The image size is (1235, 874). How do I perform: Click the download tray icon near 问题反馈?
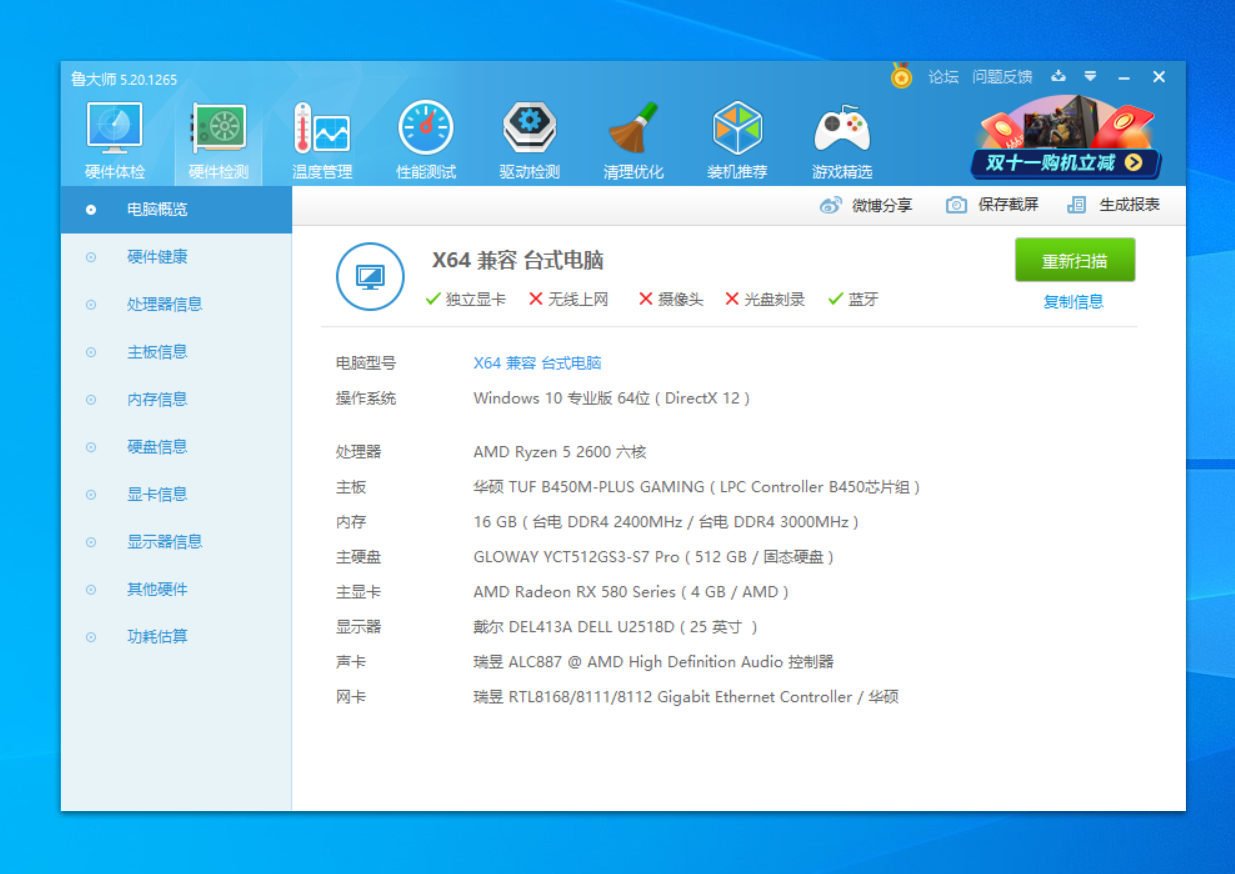pos(1058,76)
